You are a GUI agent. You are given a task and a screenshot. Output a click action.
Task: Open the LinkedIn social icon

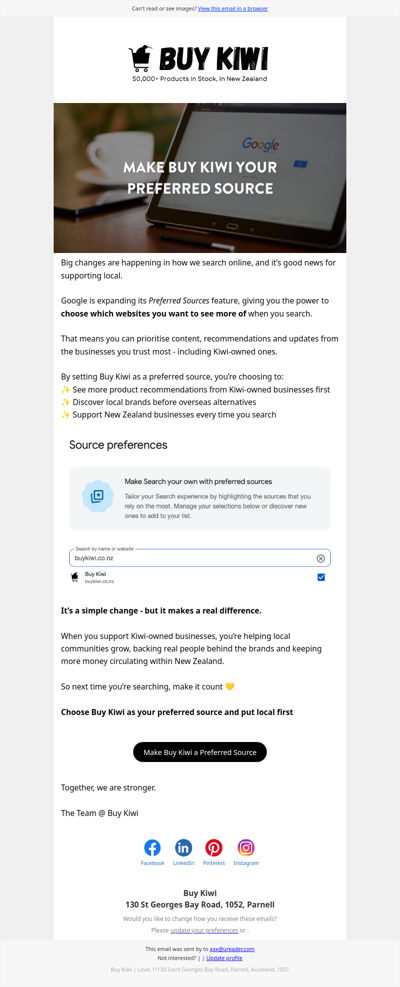pos(183,847)
